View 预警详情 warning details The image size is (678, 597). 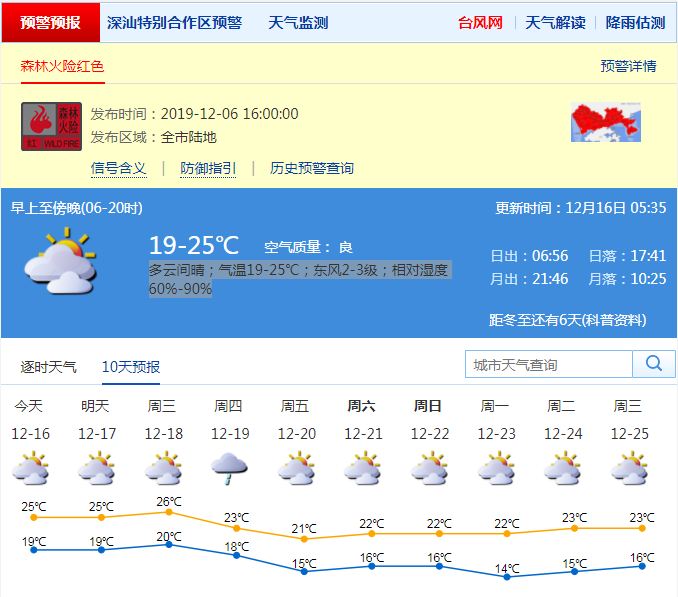coord(628,66)
